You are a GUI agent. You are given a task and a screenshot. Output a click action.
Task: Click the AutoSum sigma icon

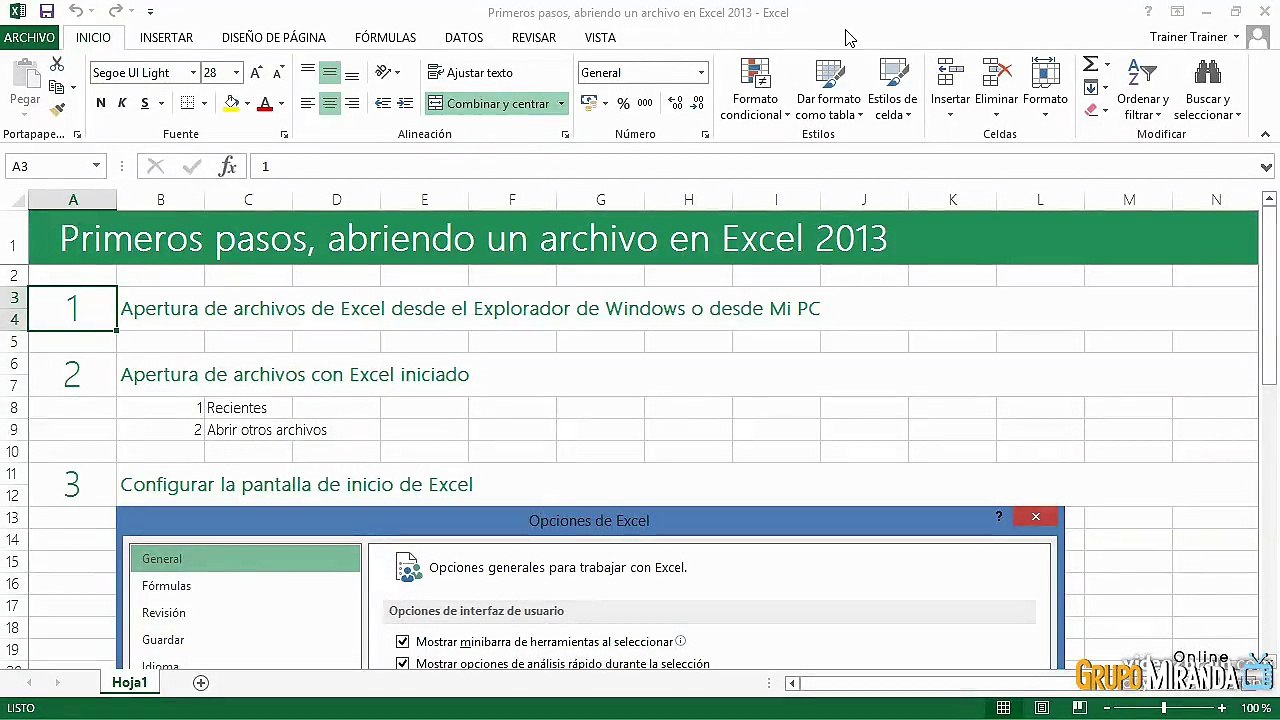[1091, 64]
